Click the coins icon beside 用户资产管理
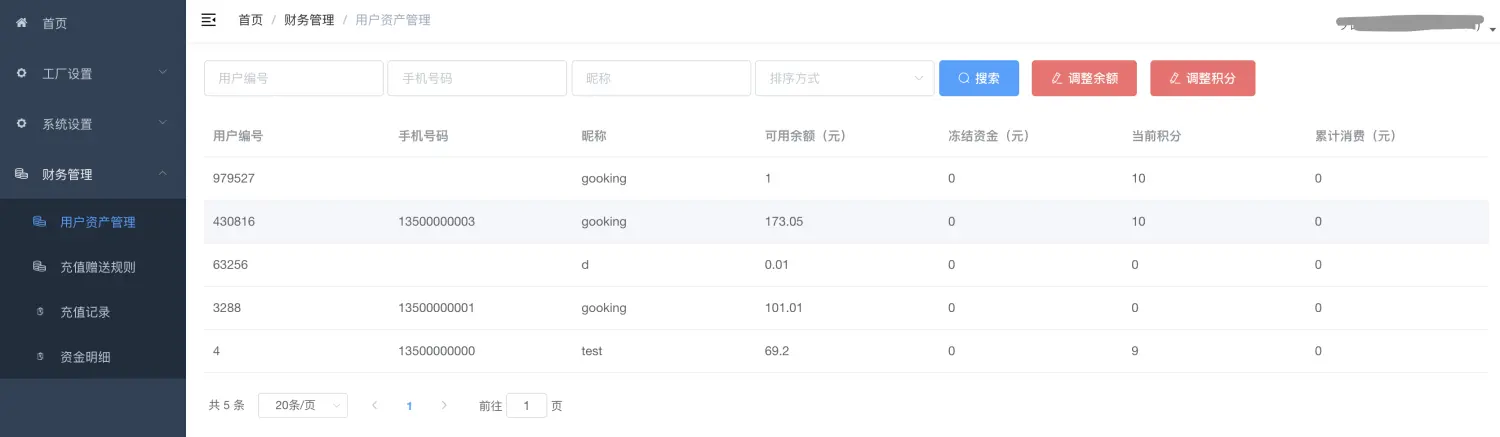This screenshot has width=1500, height=437. [40, 222]
